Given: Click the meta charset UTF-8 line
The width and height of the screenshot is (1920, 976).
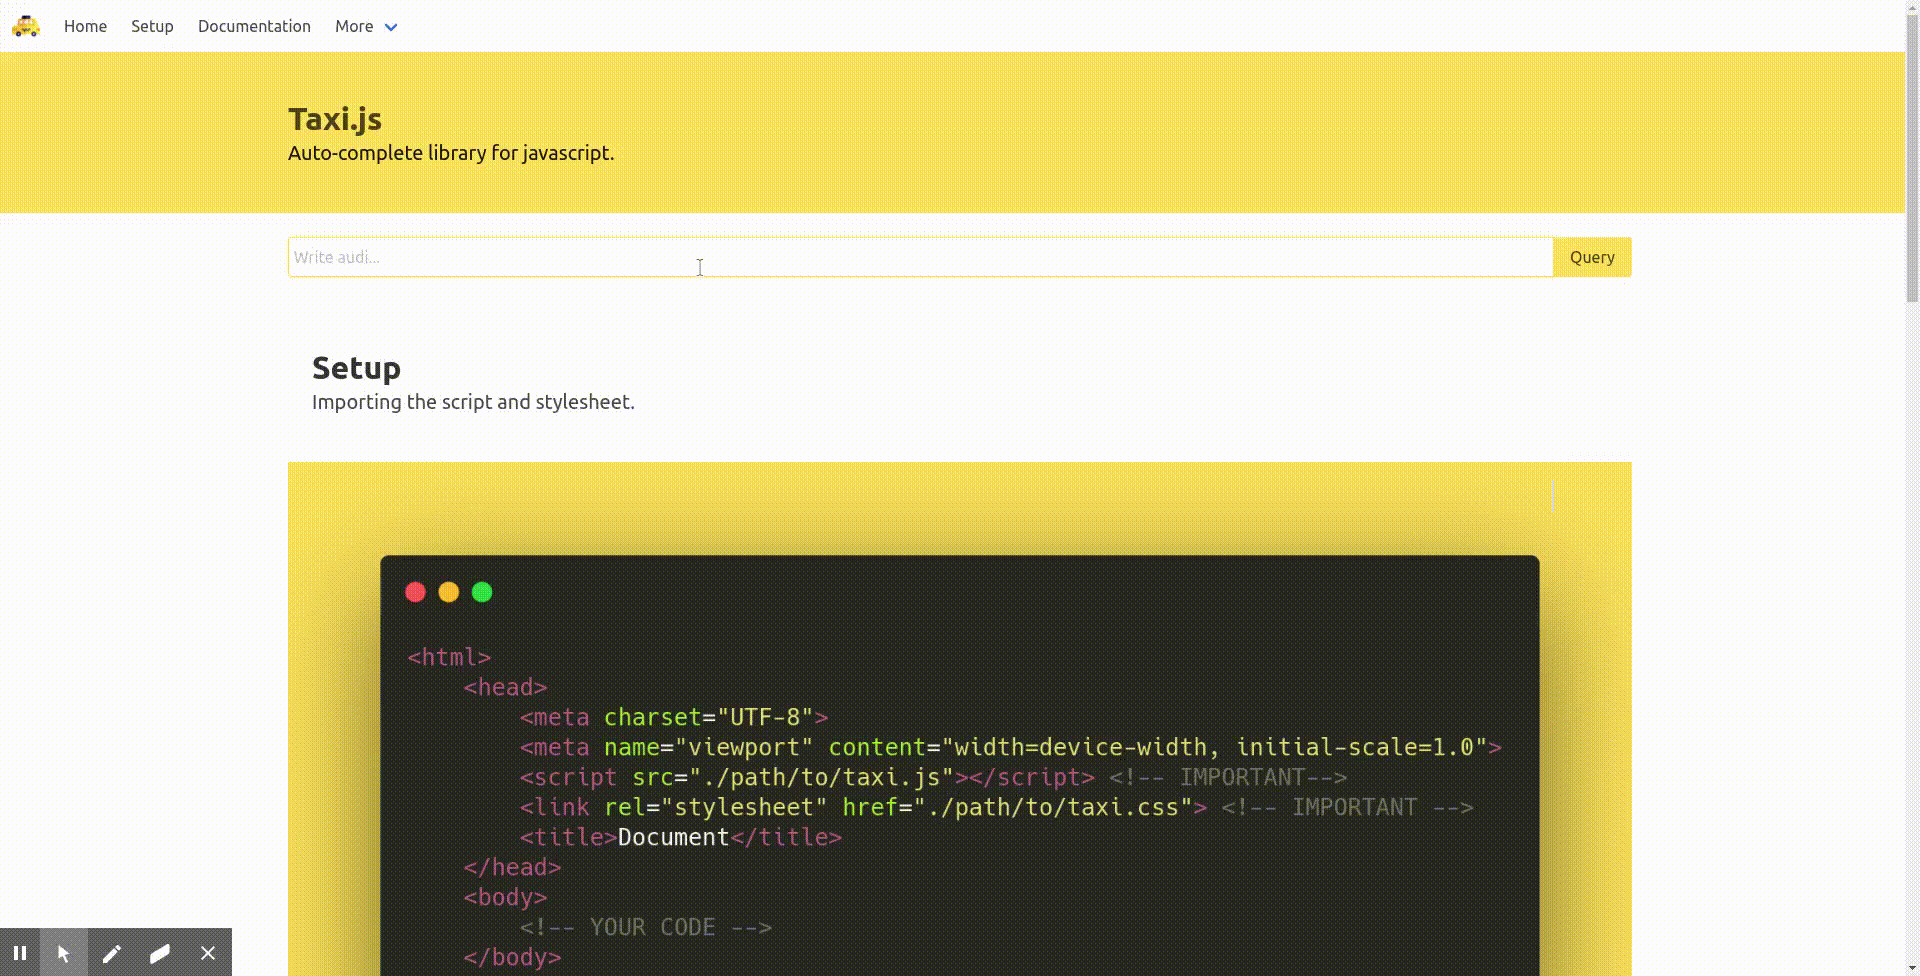Looking at the screenshot, I should point(674,717).
